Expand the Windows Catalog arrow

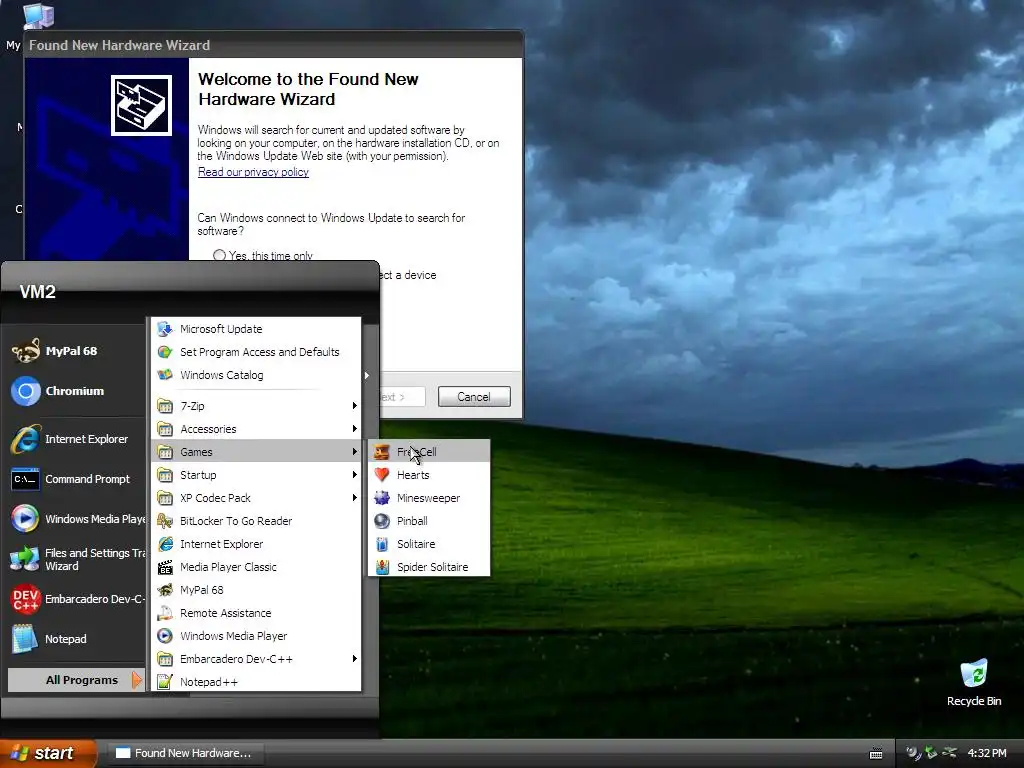[366, 376]
